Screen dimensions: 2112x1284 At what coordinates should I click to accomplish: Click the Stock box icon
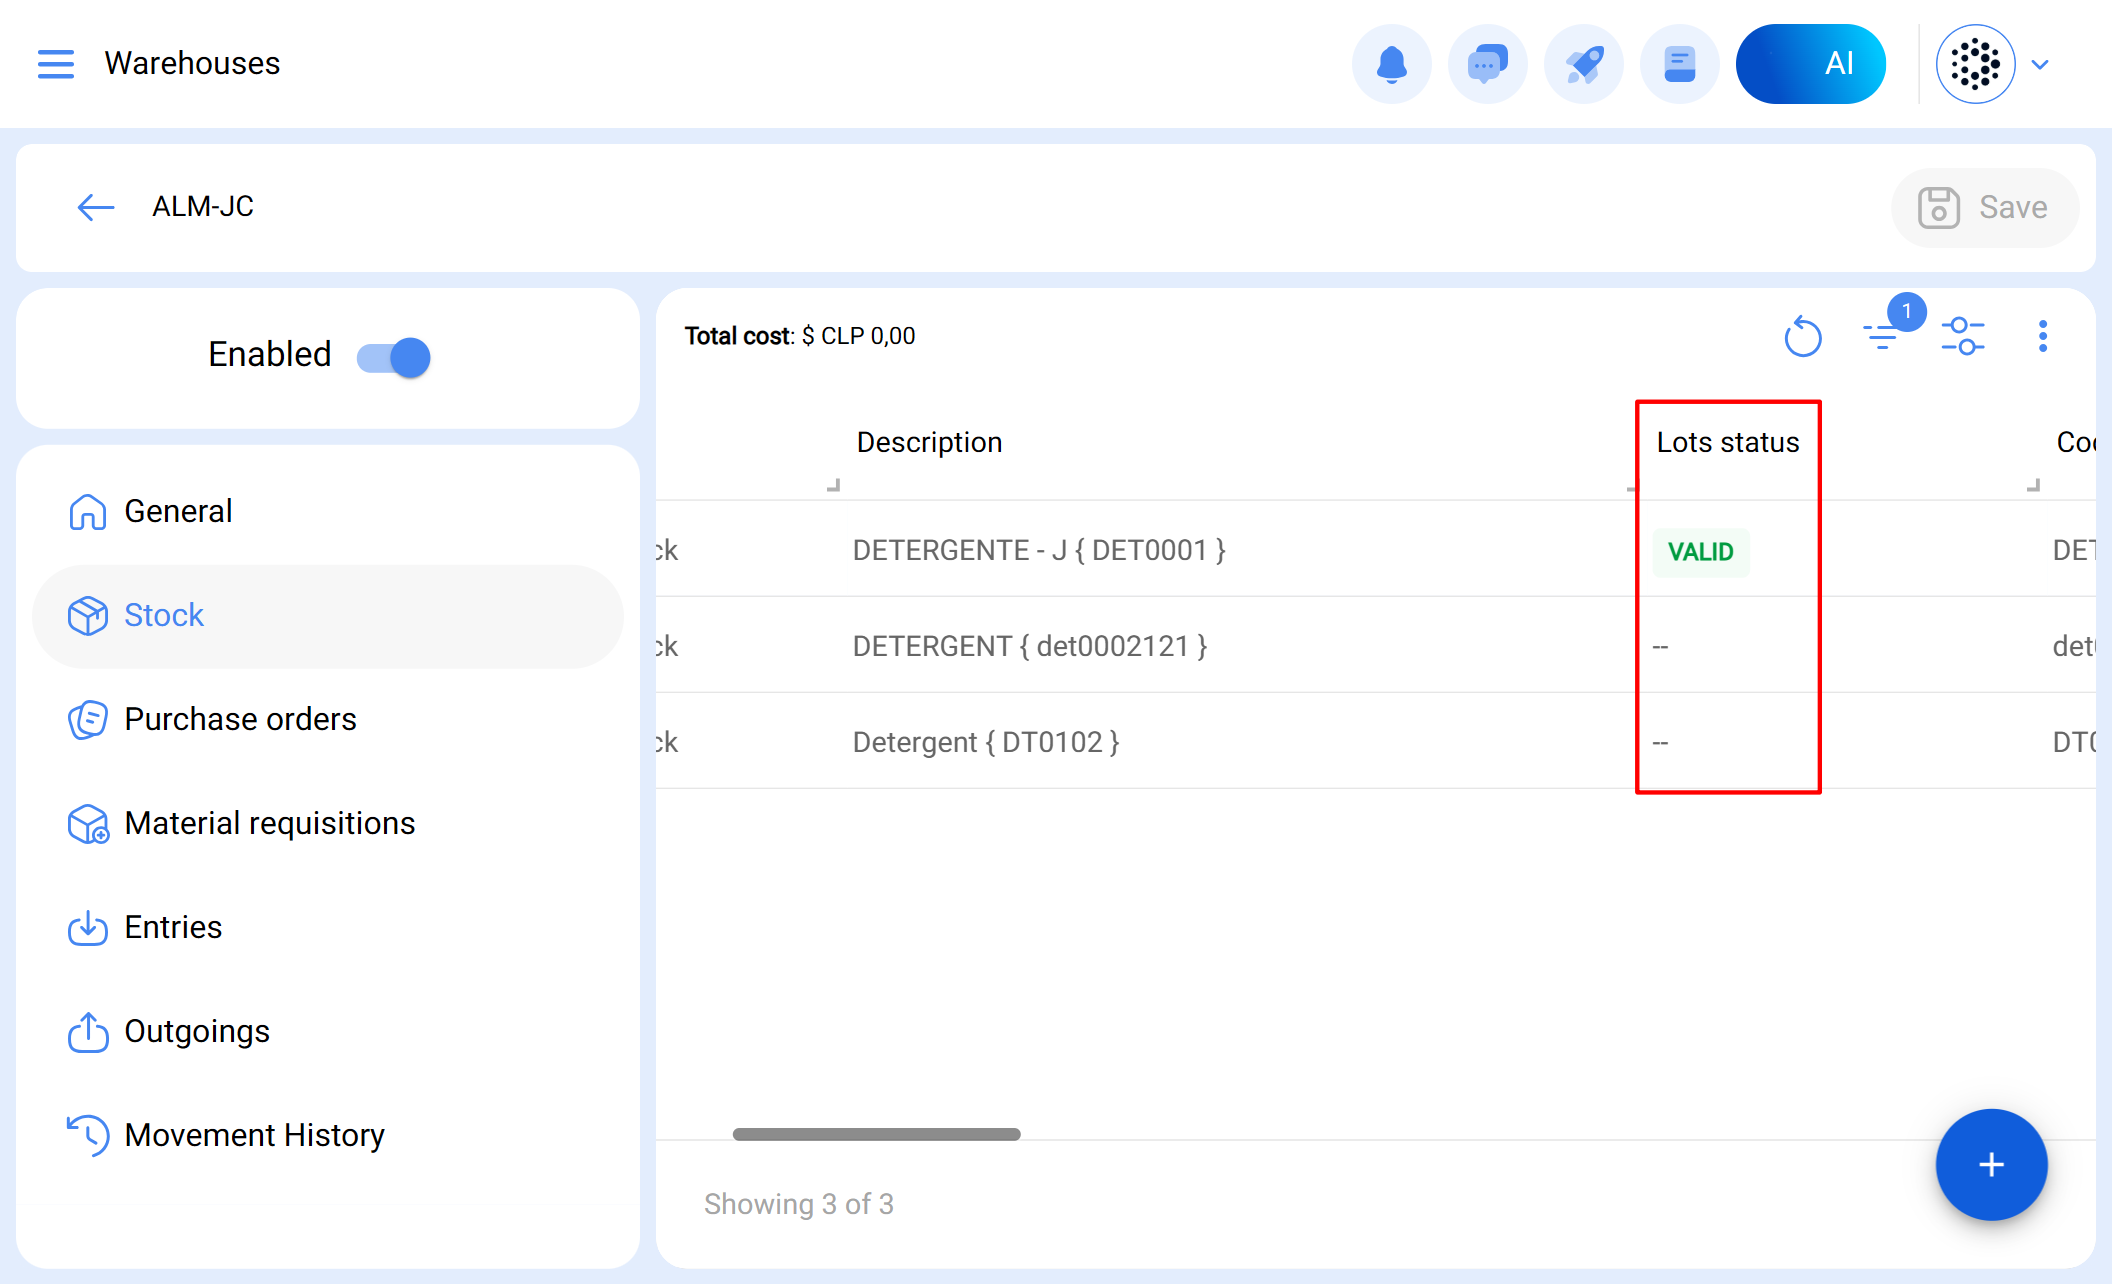click(x=88, y=615)
